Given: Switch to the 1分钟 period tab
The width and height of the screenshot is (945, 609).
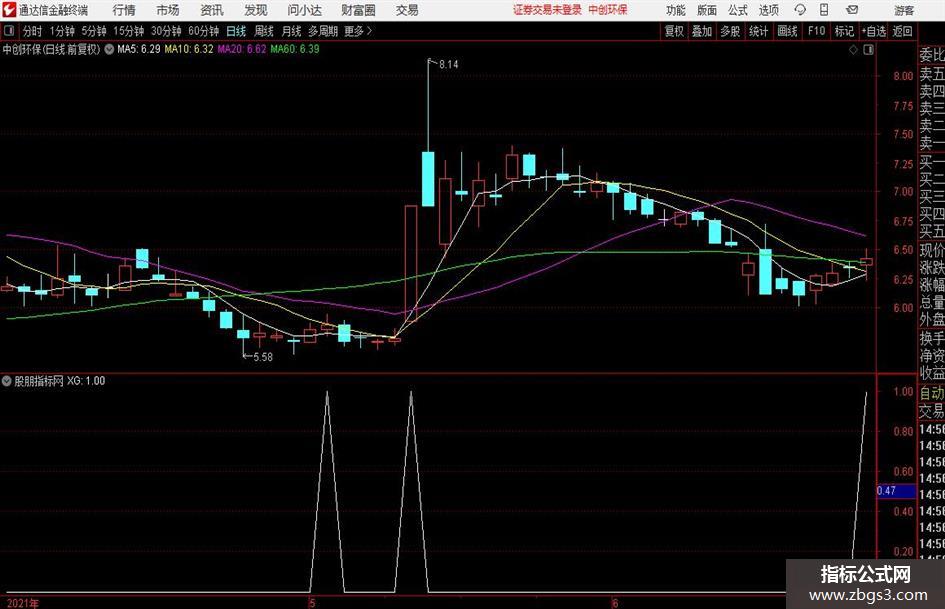Looking at the screenshot, I should 62,31.
